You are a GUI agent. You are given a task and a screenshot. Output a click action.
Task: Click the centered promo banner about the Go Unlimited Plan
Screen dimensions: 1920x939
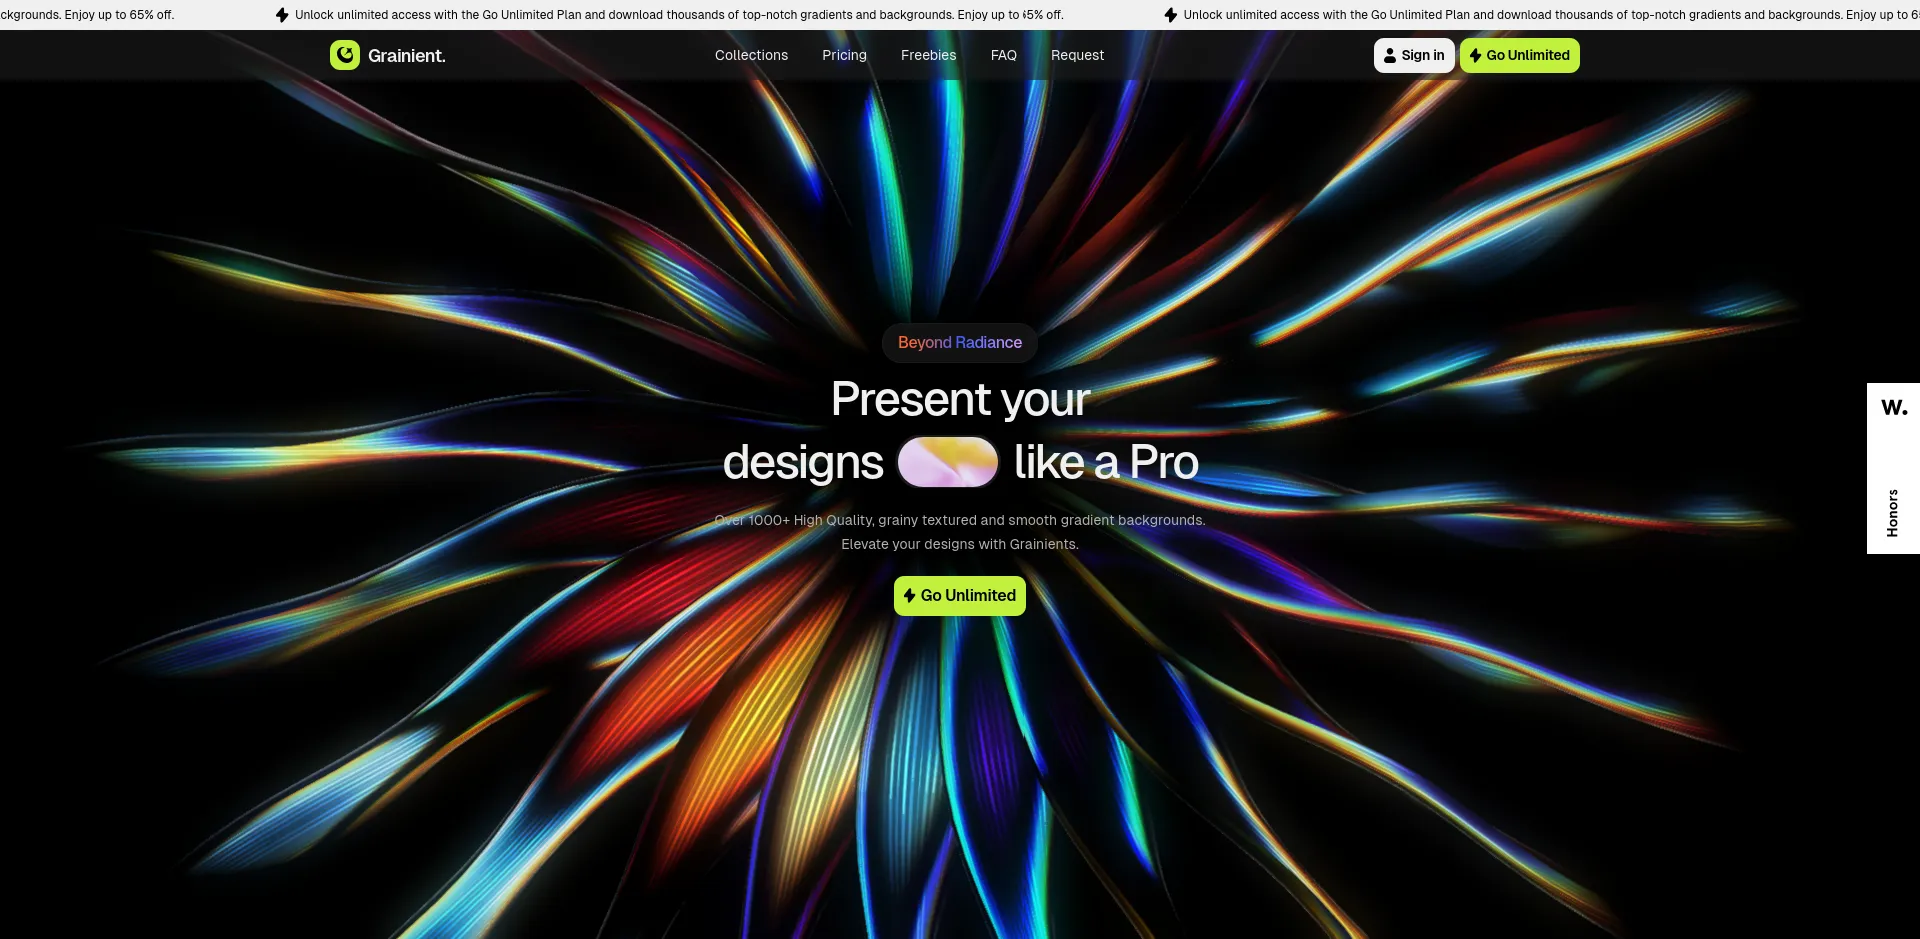pyautogui.click(x=670, y=15)
